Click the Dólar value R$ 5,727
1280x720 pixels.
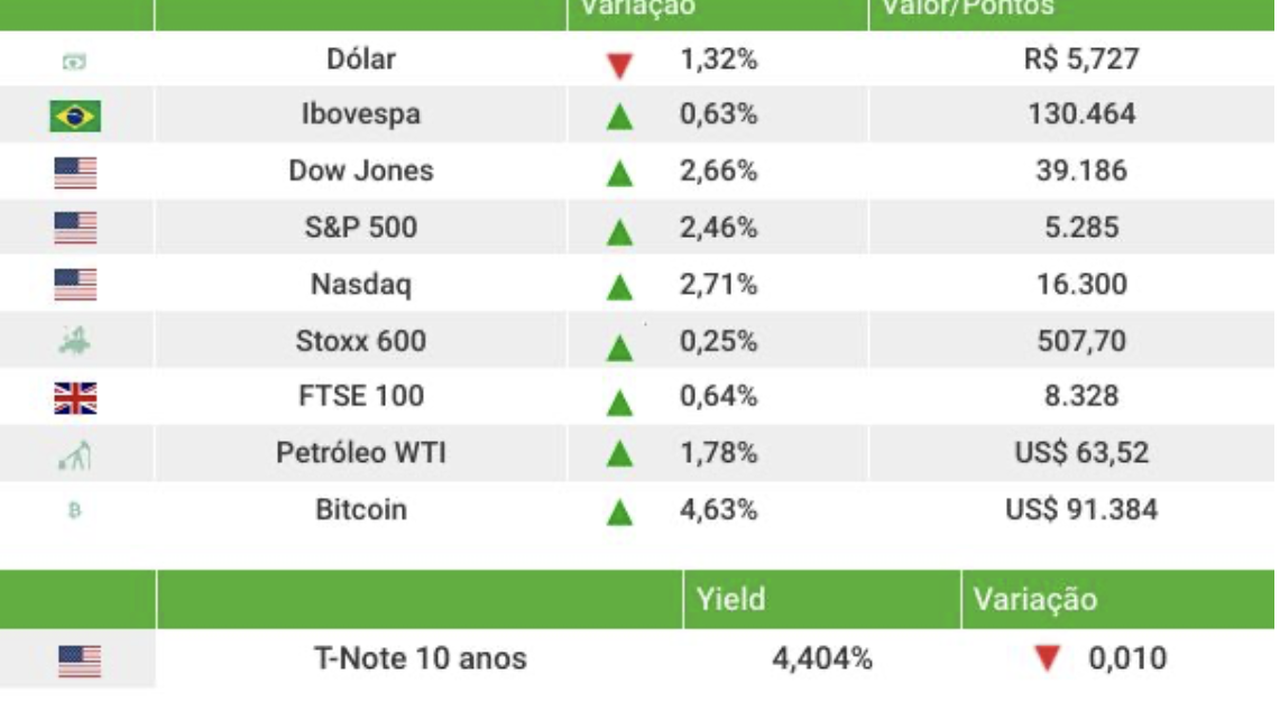pos(1081,59)
